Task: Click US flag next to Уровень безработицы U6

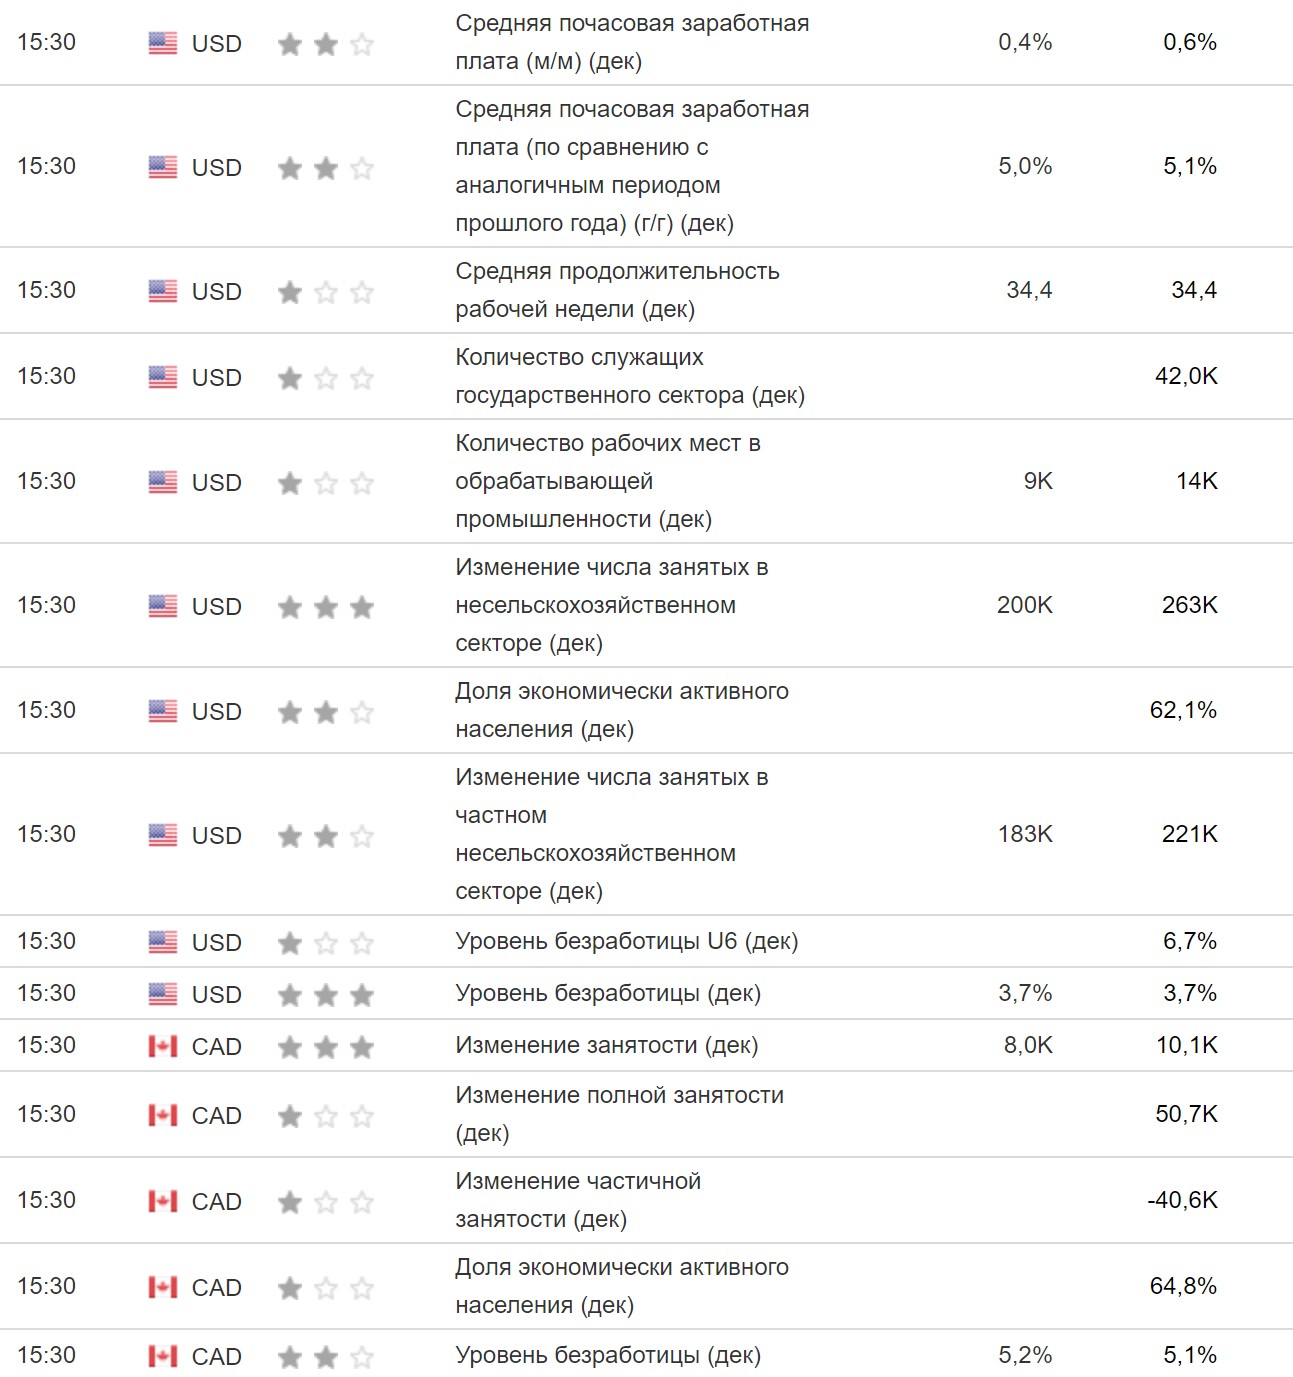Action: pos(162,942)
